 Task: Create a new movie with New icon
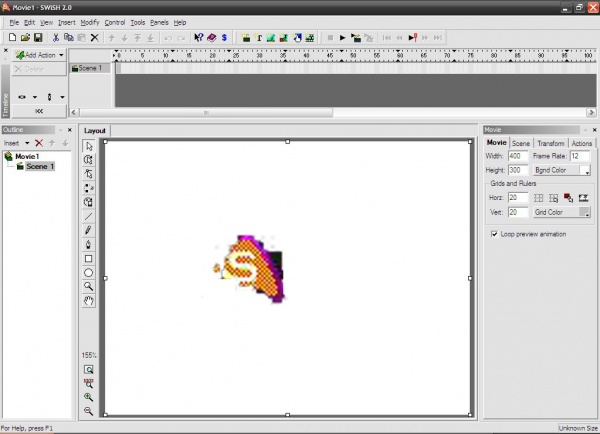12,38
